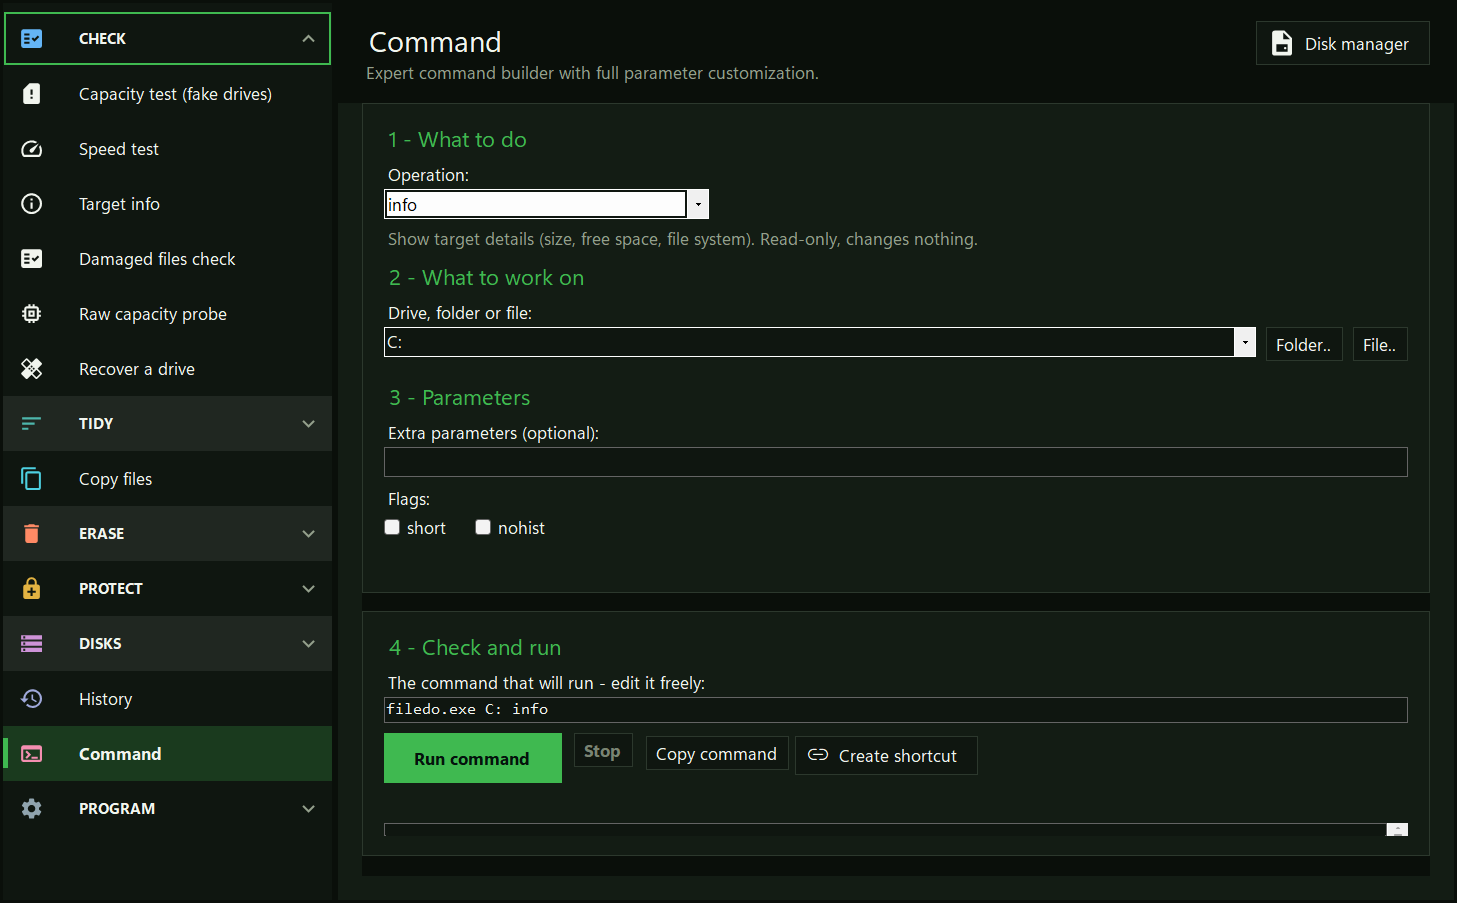1457x903 pixels.
Task: Click the Run command button
Action: [x=473, y=758]
